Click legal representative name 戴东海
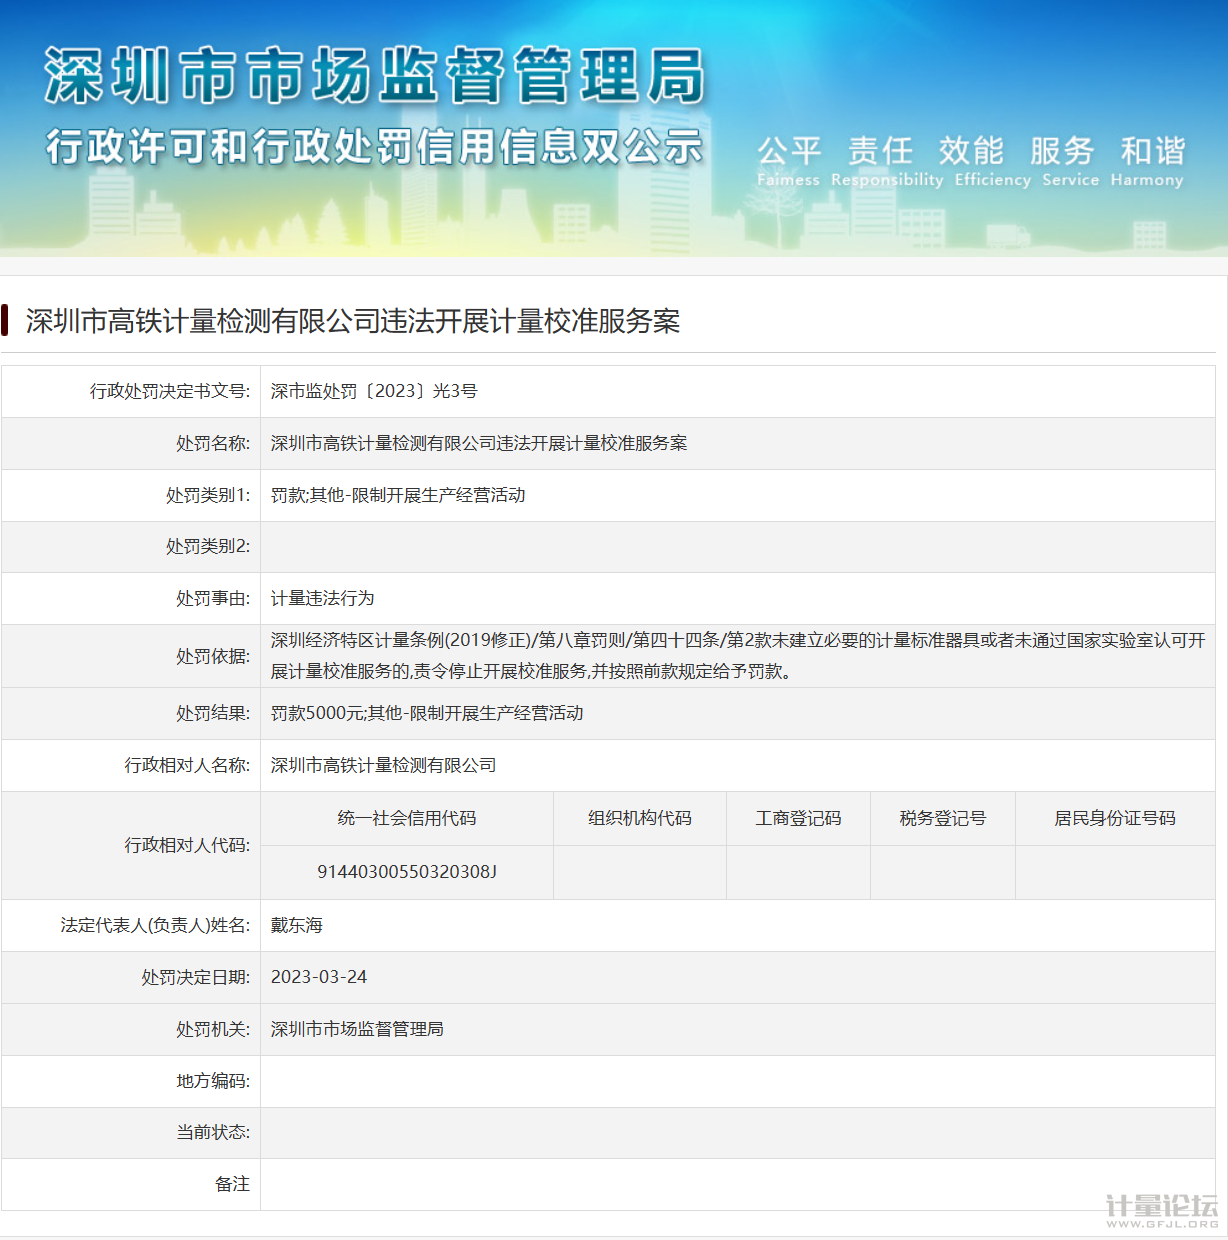1228x1240 pixels. pos(297,925)
